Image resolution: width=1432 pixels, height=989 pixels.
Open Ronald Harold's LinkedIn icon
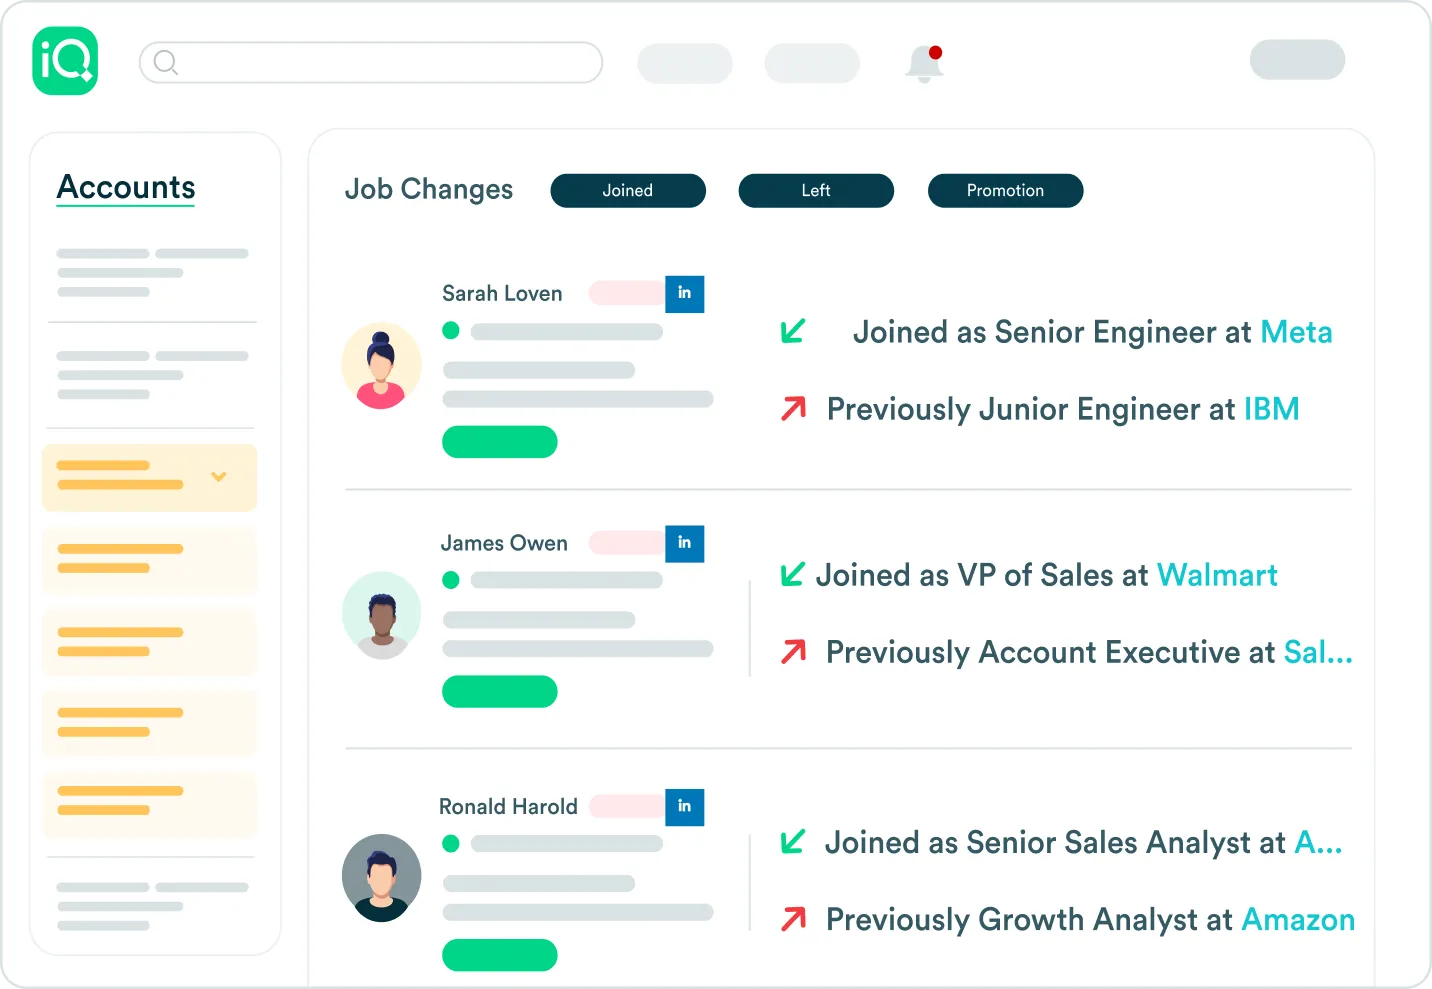(x=684, y=807)
